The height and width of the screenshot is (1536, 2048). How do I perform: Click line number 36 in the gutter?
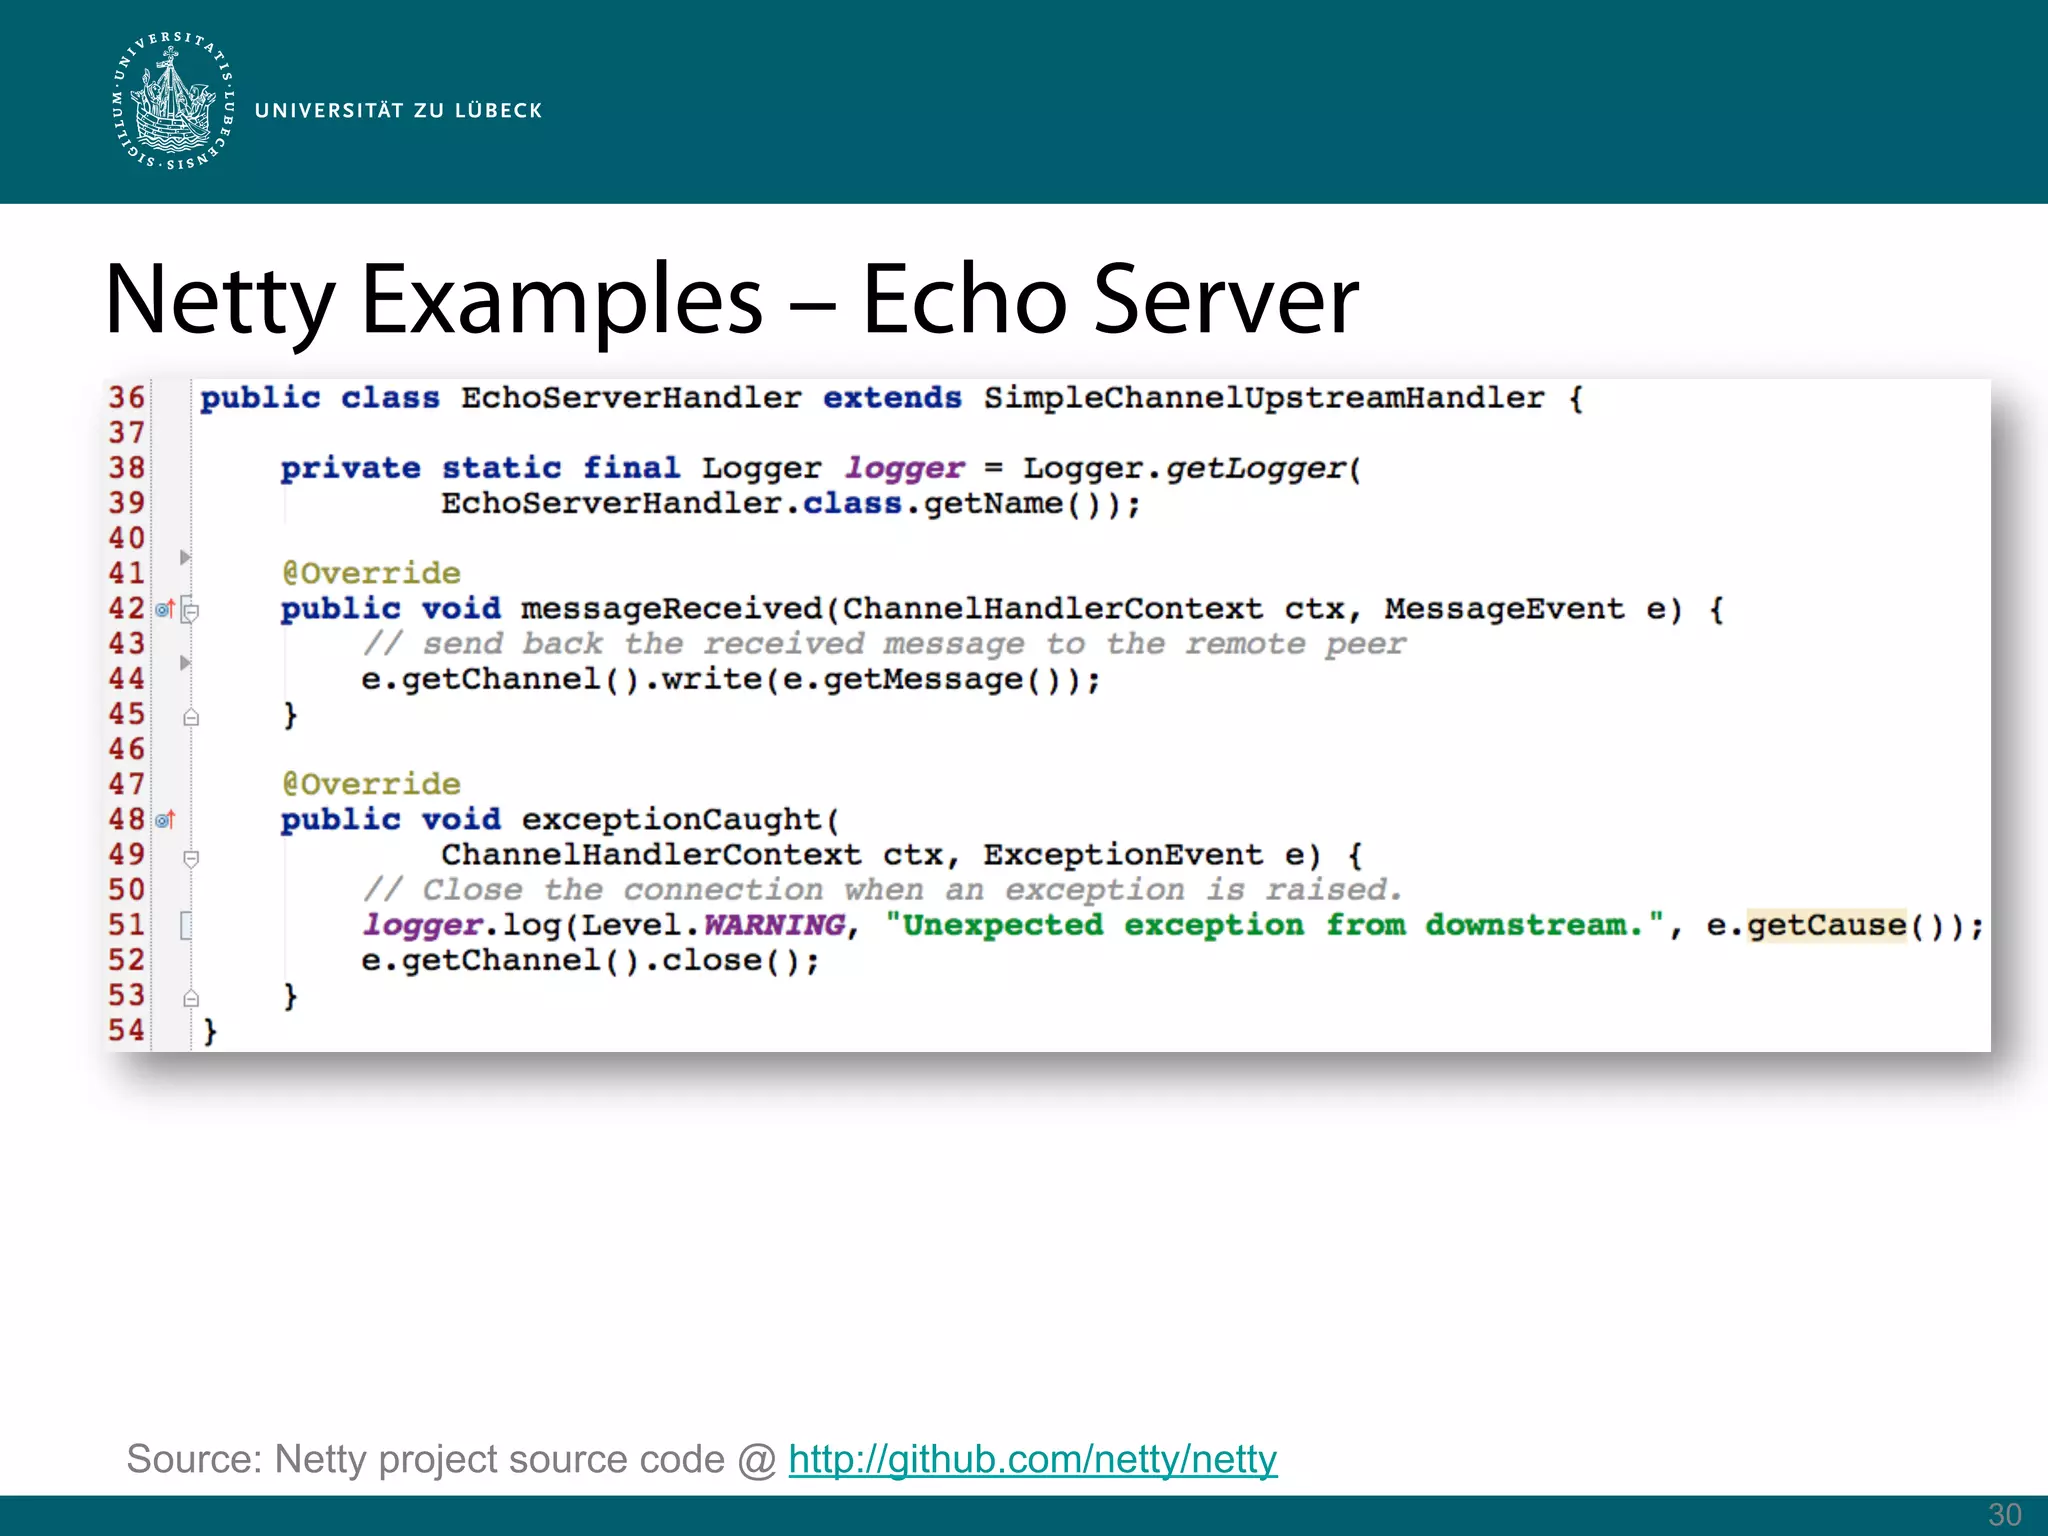[127, 398]
